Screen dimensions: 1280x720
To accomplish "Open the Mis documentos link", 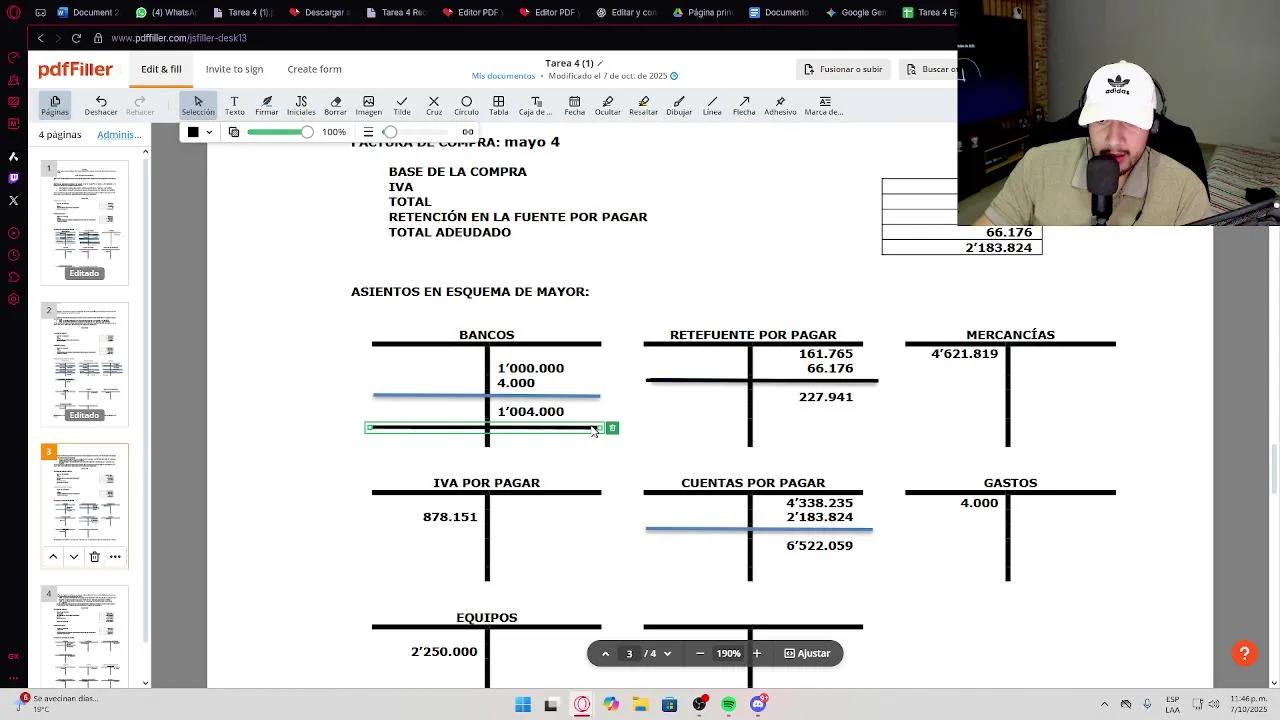I will coord(503,76).
